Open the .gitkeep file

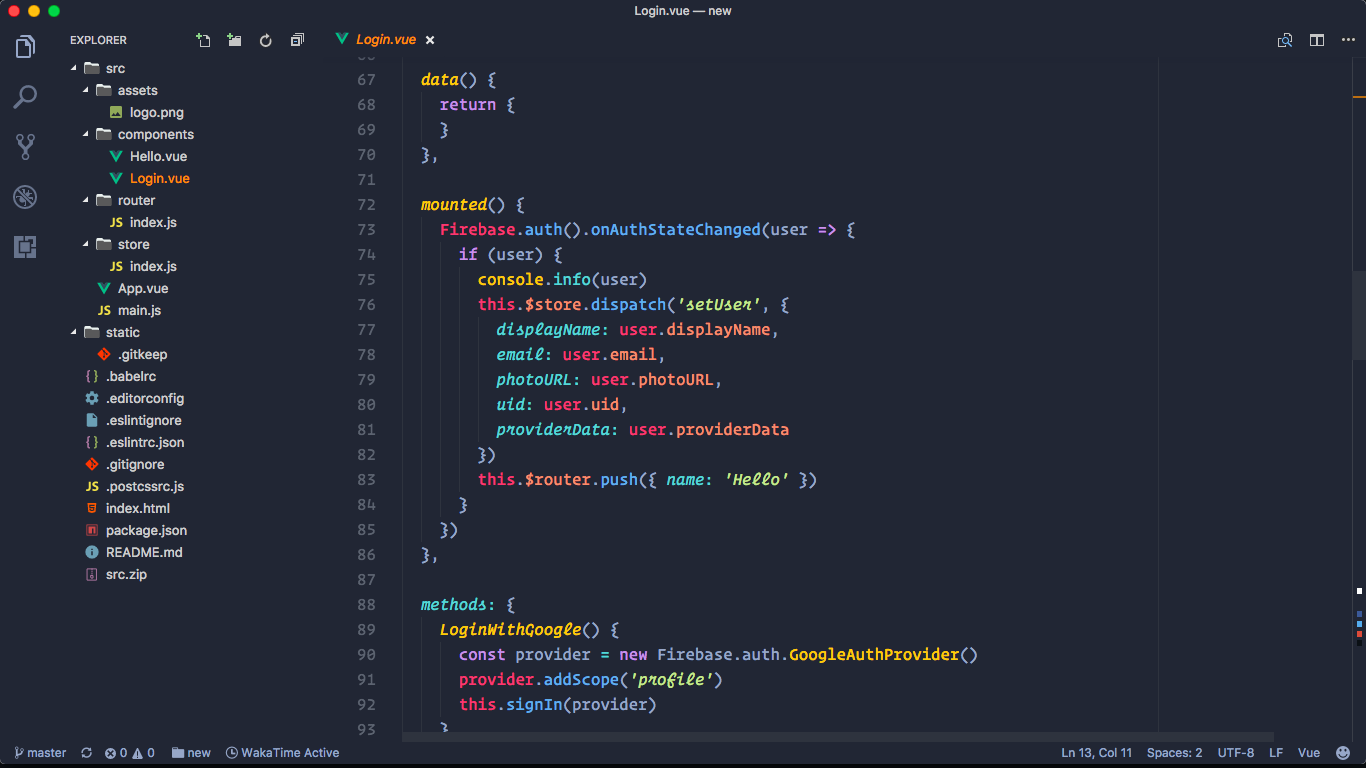tap(142, 354)
